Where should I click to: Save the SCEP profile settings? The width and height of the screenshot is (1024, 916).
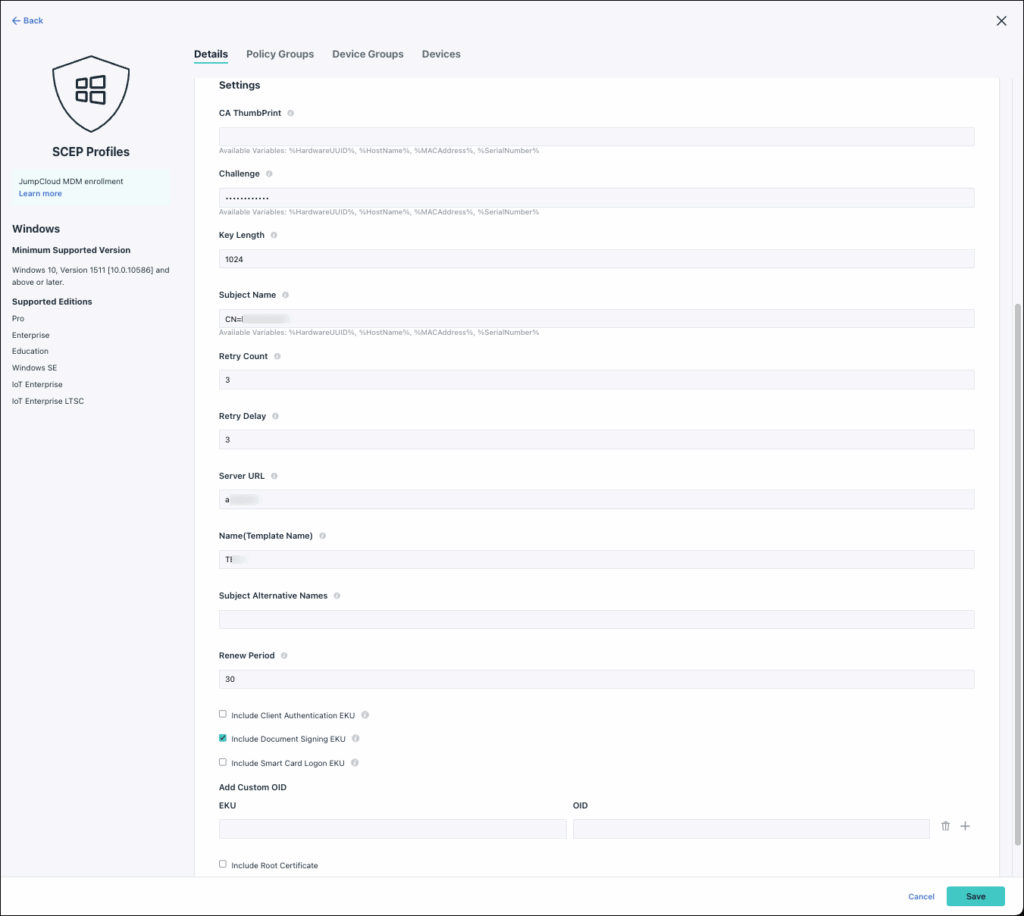[x=975, y=896]
